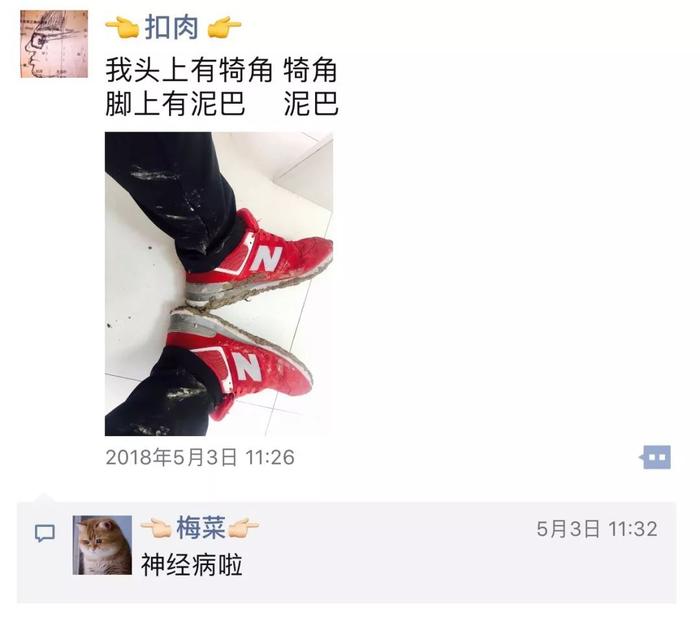
Task: Open the muddy red sneakers photo
Action: (219, 283)
